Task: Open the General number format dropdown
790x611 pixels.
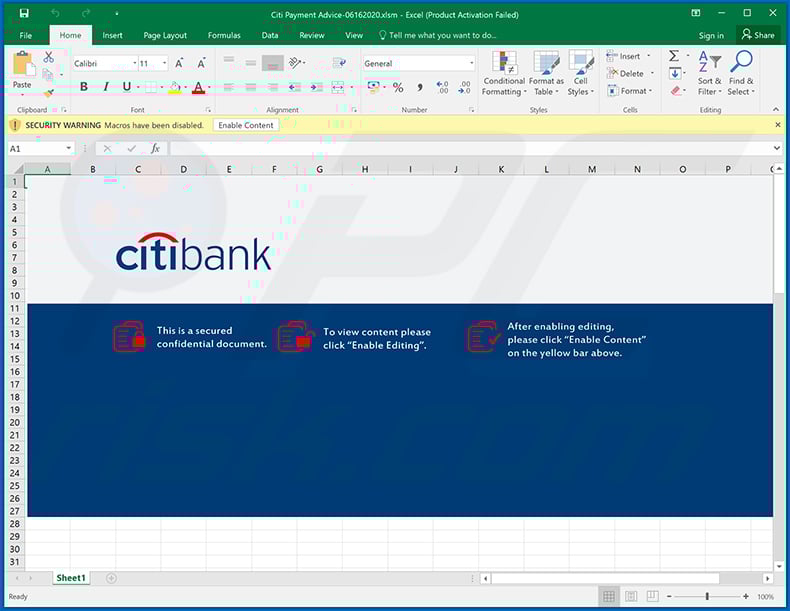Action: pyautogui.click(x=472, y=63)
